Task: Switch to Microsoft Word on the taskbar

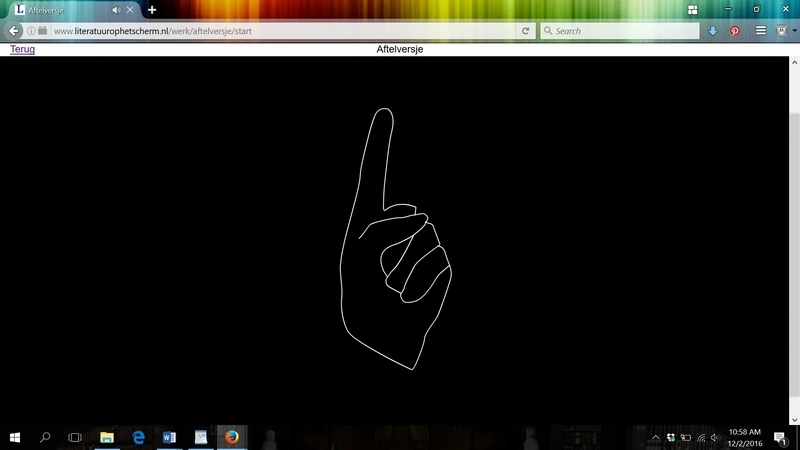Action: [x=169, y=437]
